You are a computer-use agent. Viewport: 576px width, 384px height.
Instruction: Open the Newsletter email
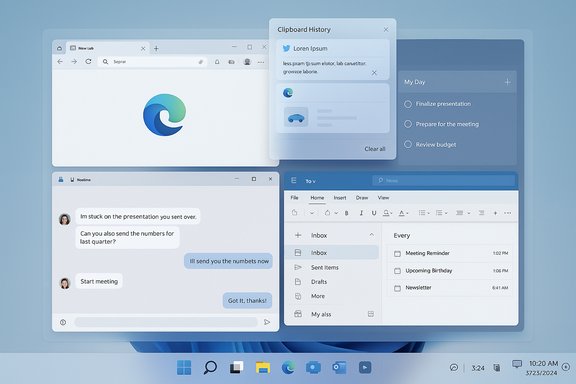[x=450, y=288]
